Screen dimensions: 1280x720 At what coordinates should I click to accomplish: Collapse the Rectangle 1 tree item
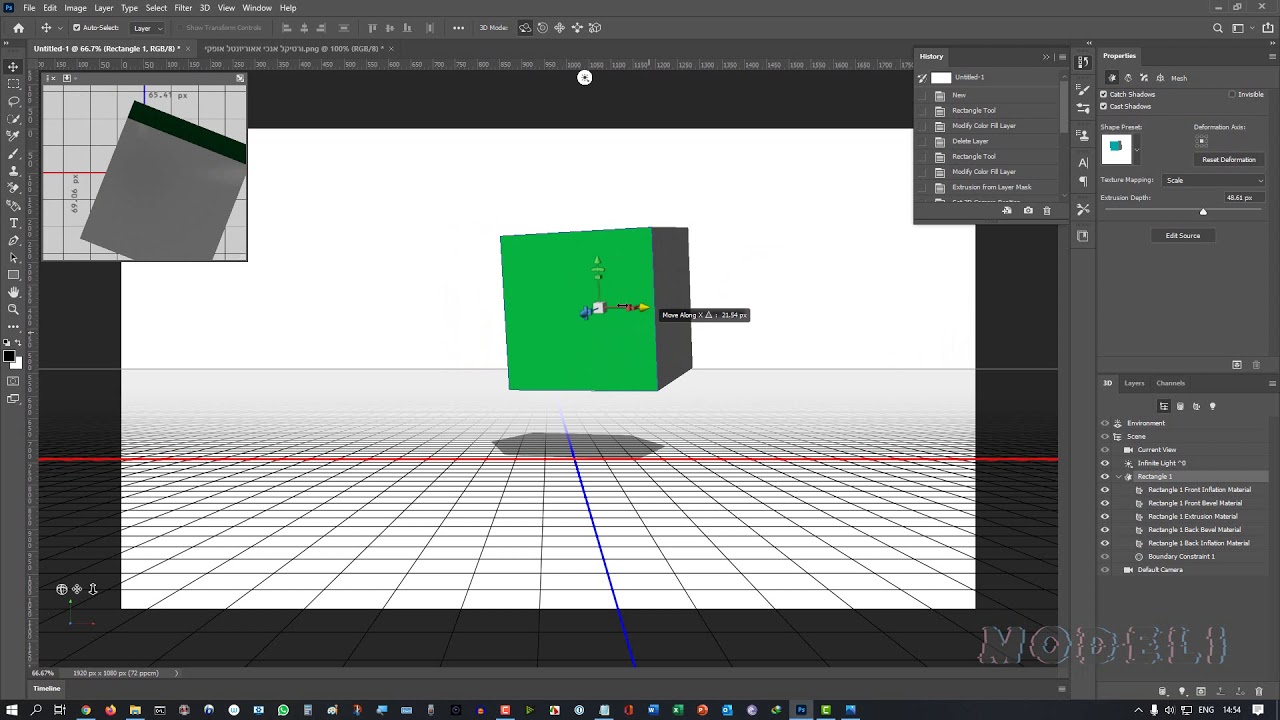point(1119,477)
